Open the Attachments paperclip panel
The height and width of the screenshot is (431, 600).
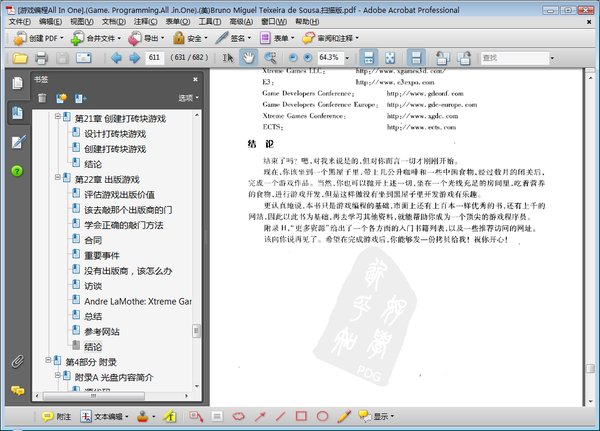coord(17,361)
